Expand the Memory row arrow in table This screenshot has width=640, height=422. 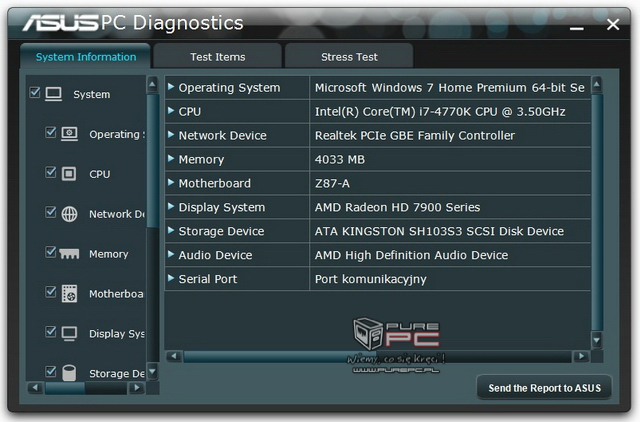coord(171,158)
